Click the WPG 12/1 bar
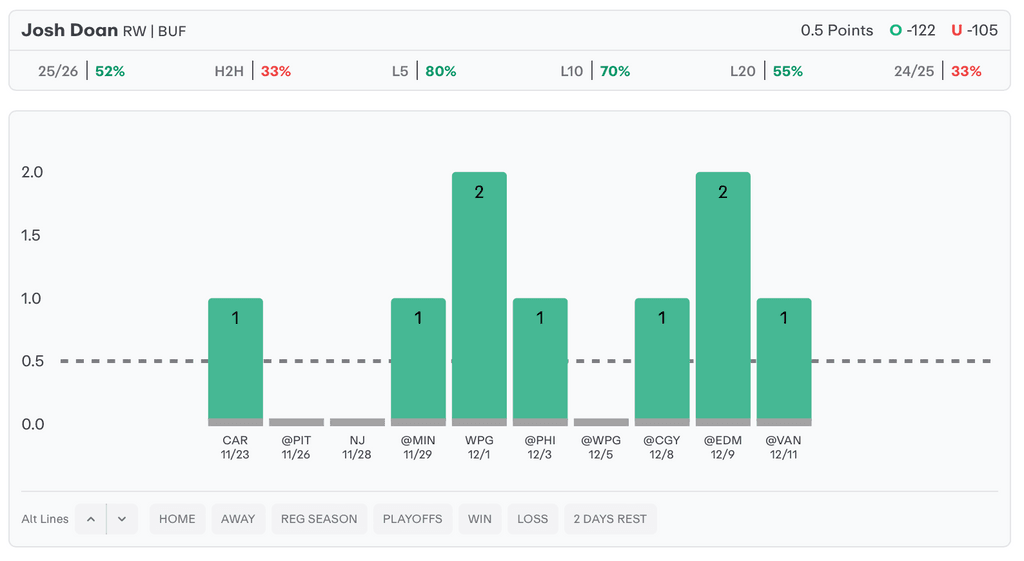The height and width of the screenshot is (561, 1024). (479, 298)
